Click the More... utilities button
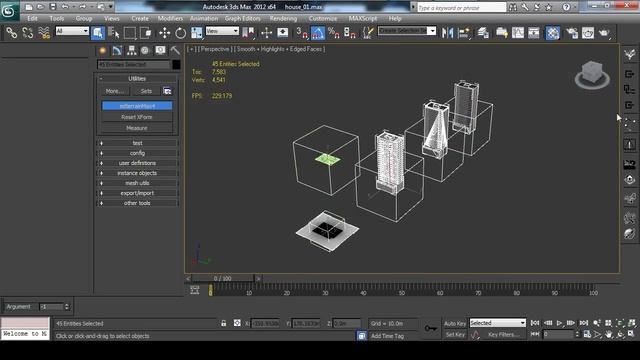The height and width of the screenshot is (360, 640). coord(115,91)
